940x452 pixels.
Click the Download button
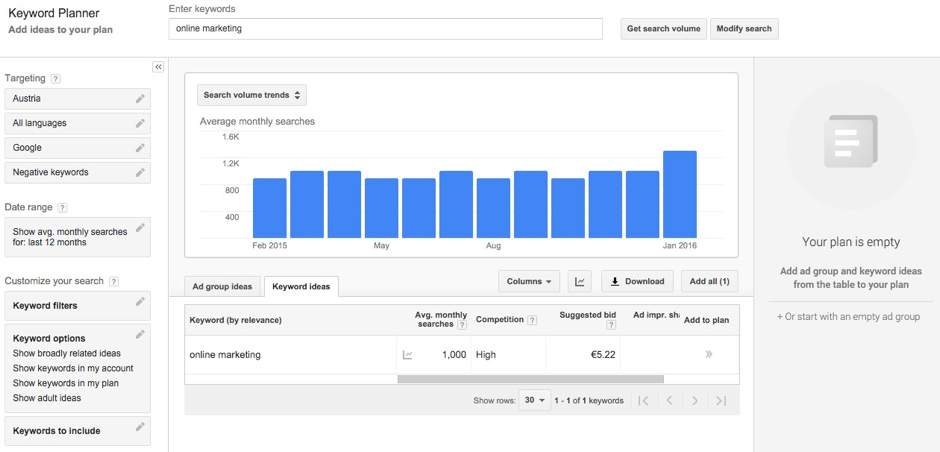(x=637, y=281)
